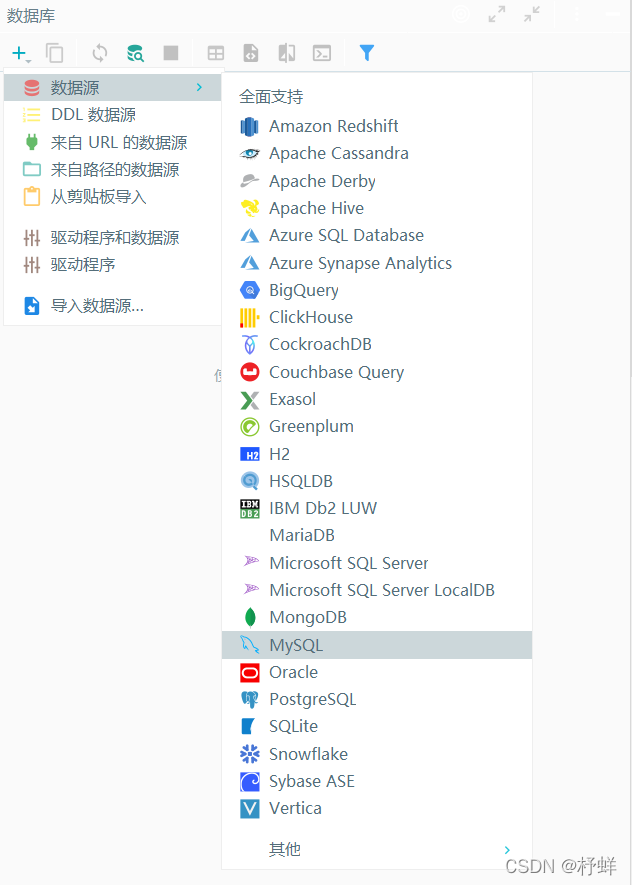This screenshot has height=885, width=632.
Task: Open 其他 data sources entry
Action: pyautogui.click(x=377, y=849)
